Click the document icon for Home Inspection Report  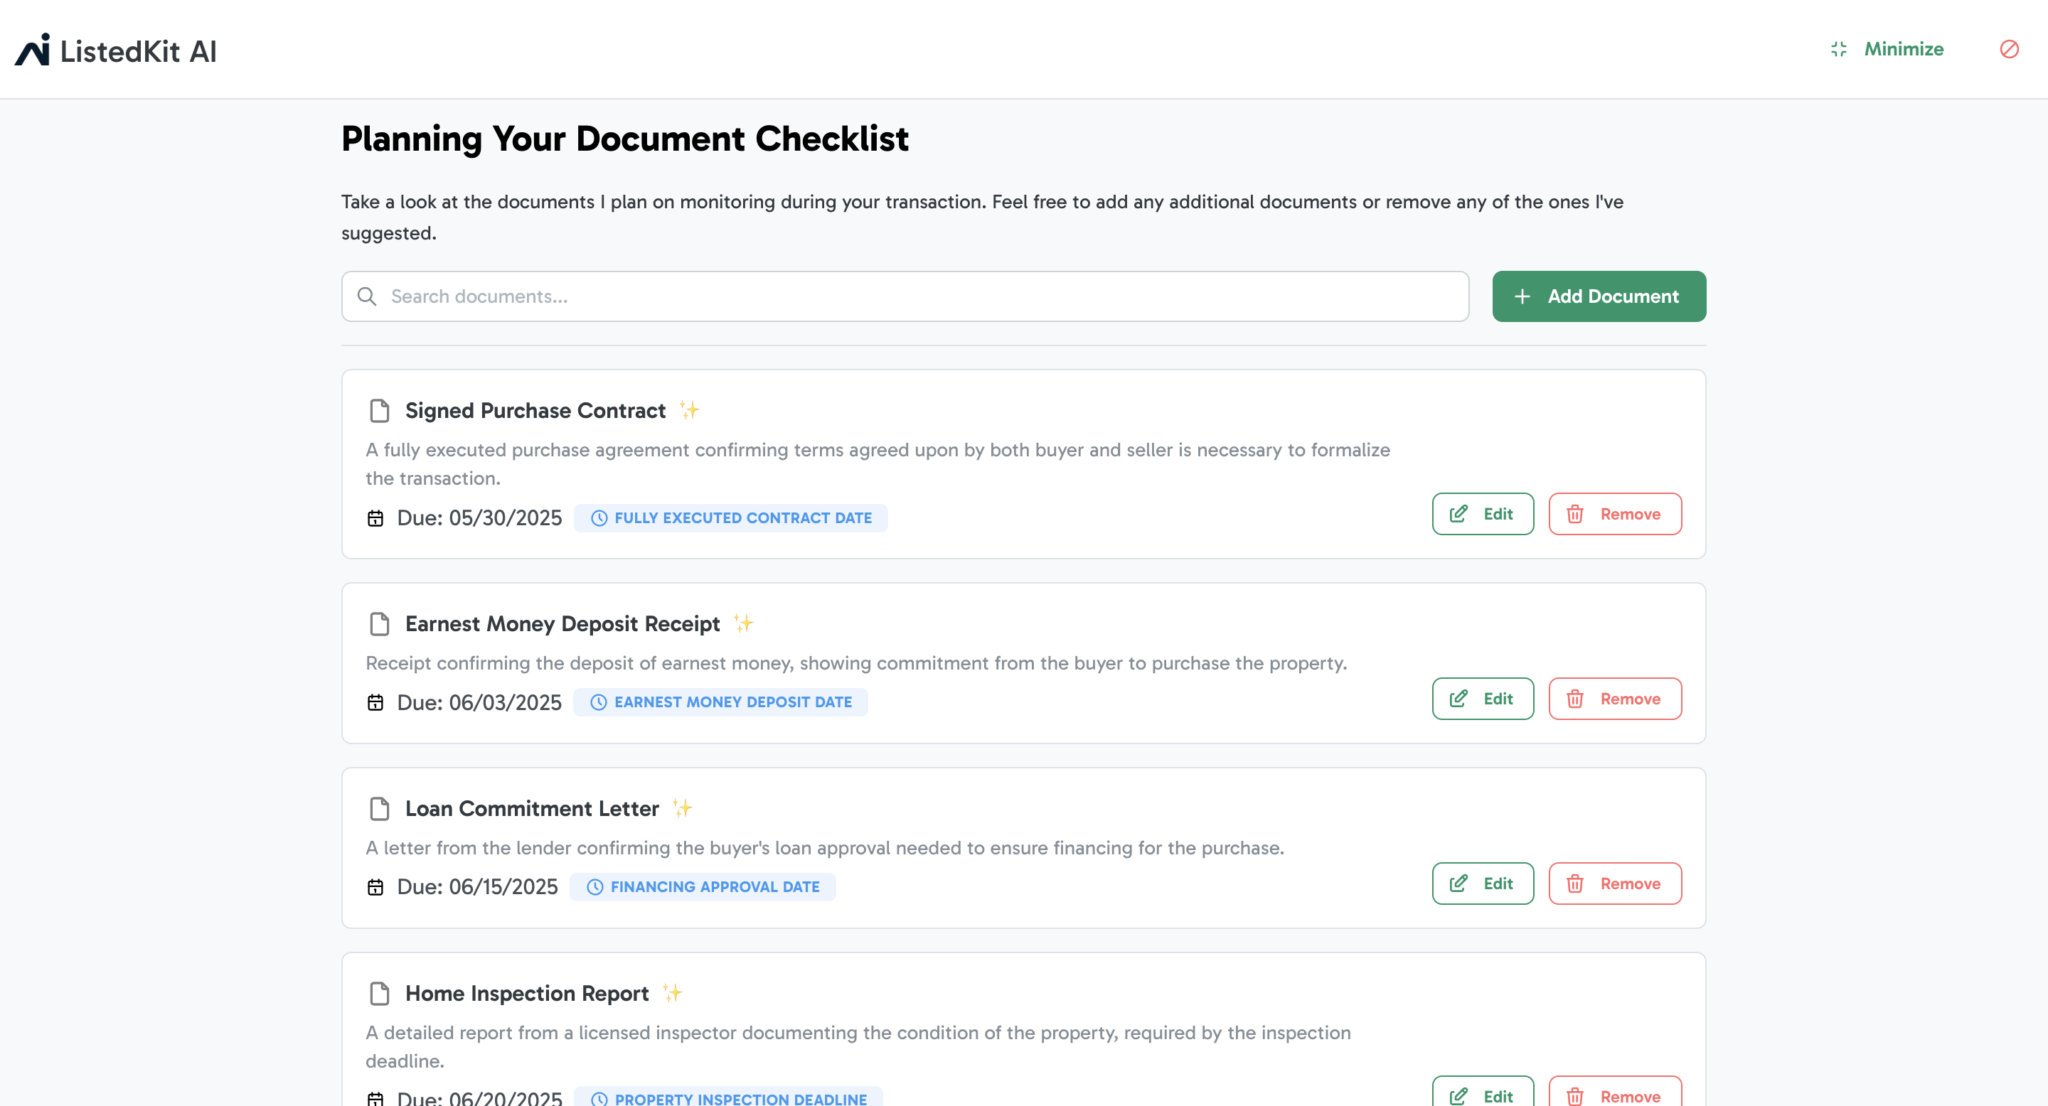(x=379, y=994)
